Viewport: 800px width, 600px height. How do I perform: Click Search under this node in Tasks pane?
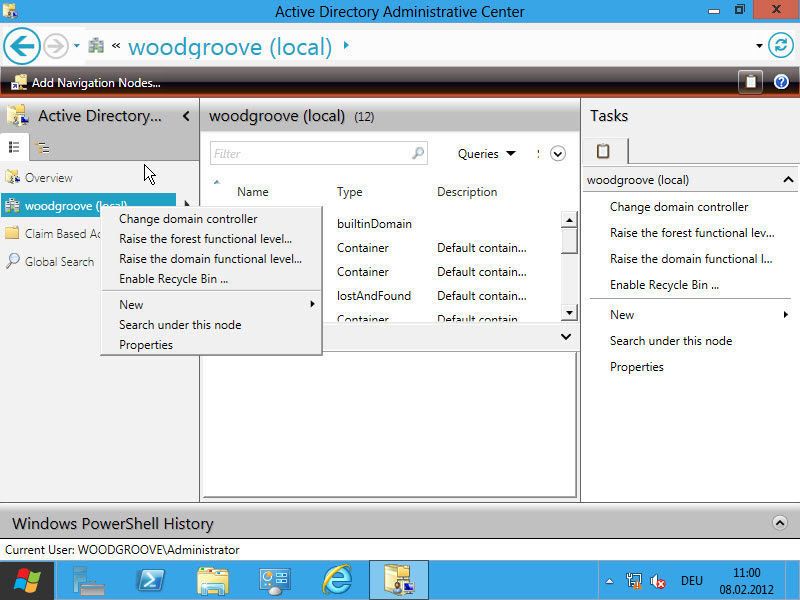[671, 341]
